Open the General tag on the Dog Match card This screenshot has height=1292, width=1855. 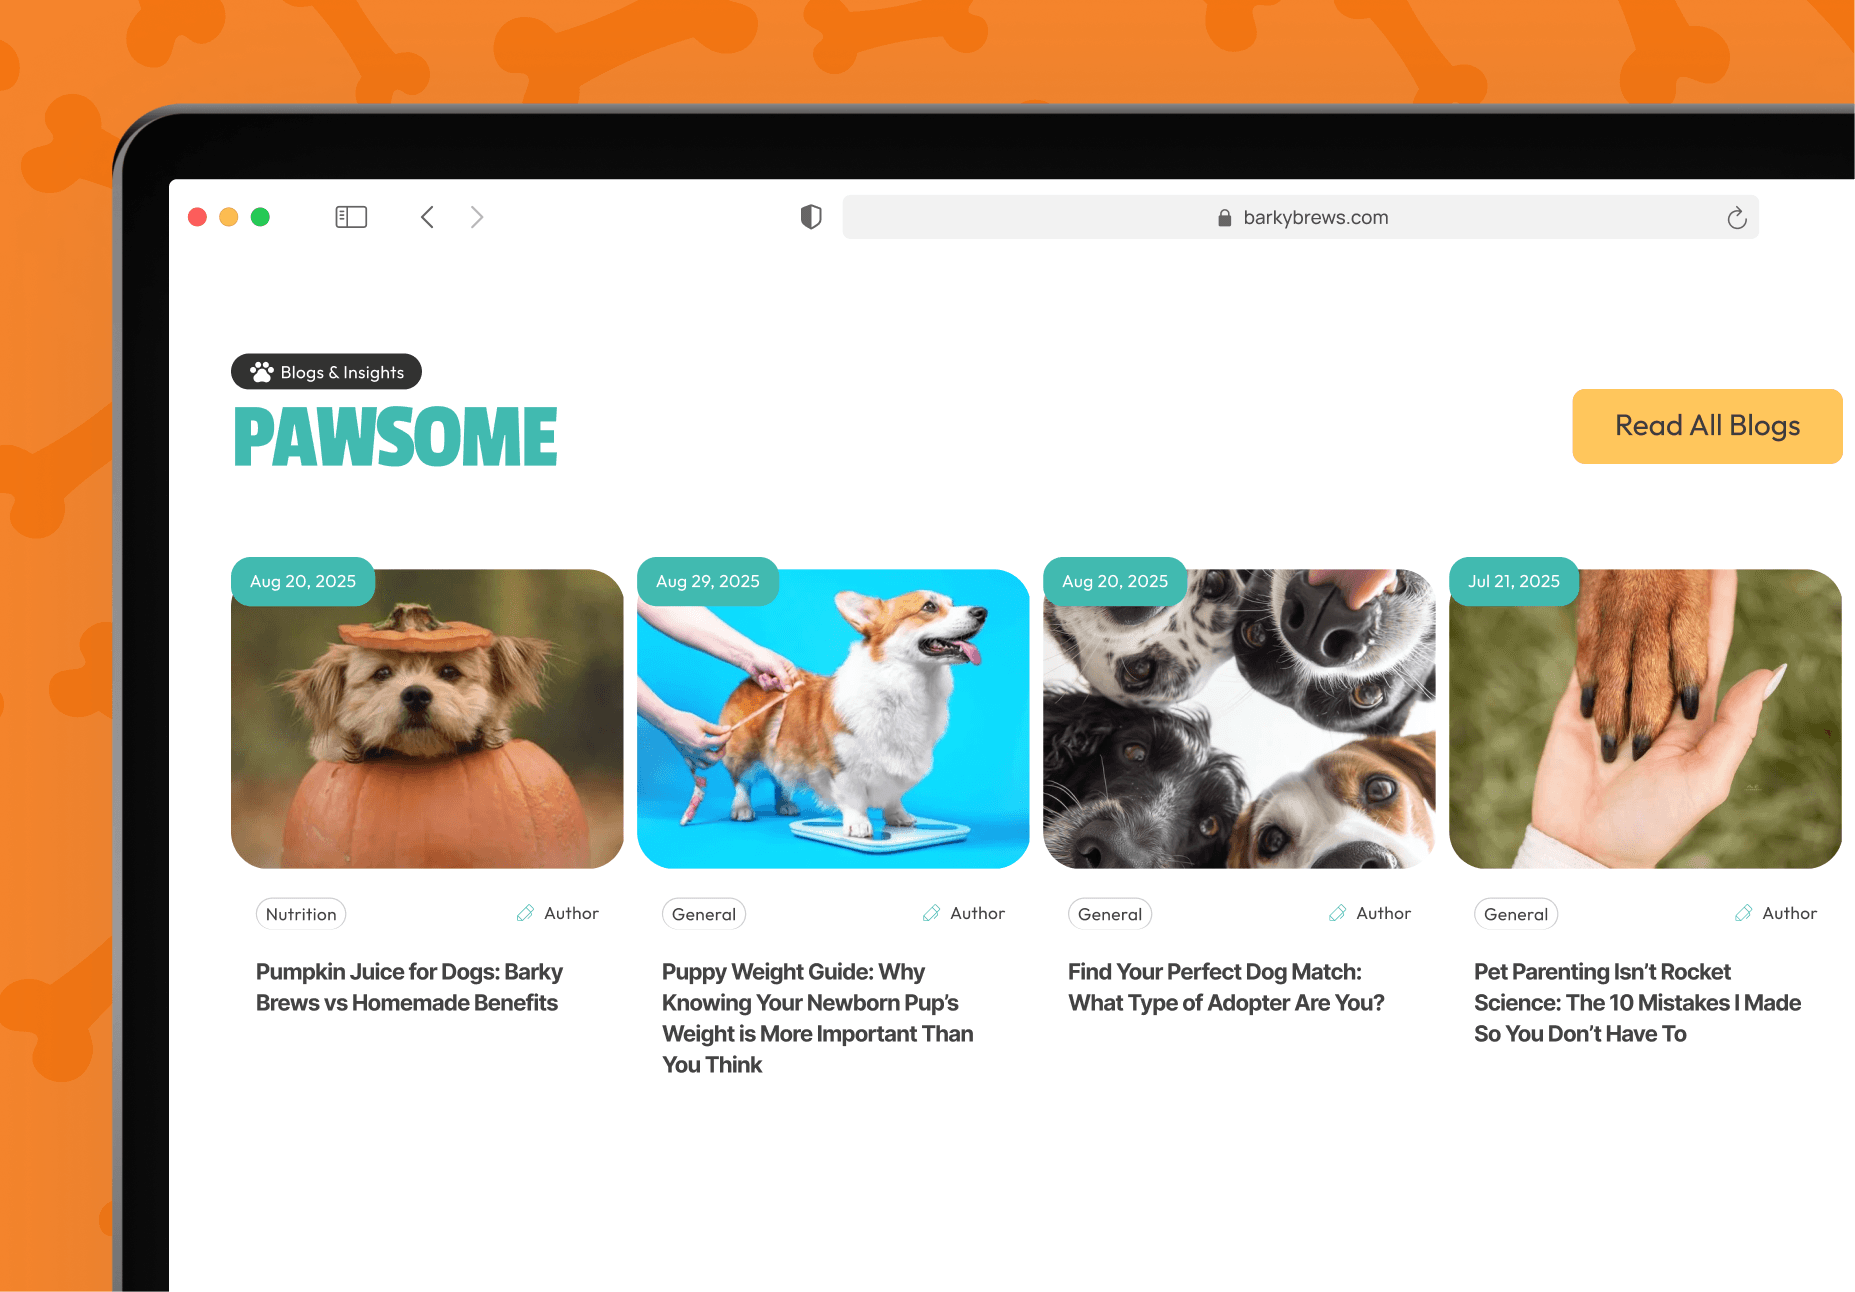pyautogui.click(x=1110, y=914)
